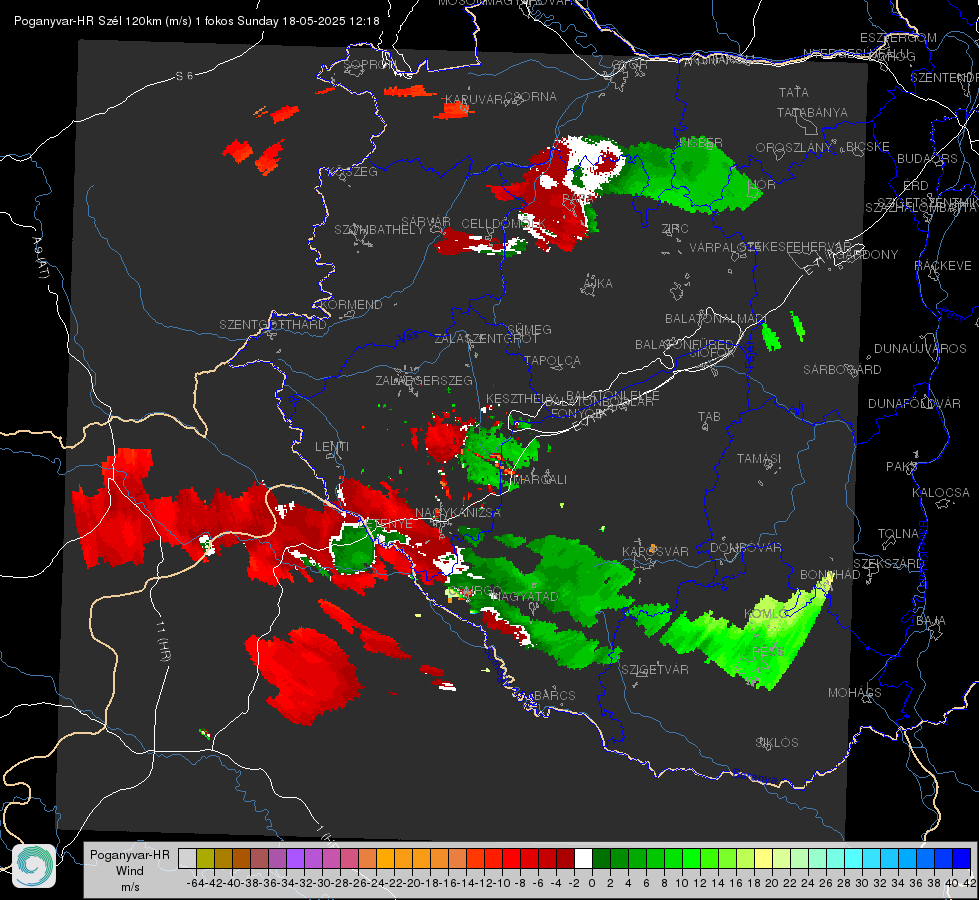
Task: Click the DOMBÓVÁR city label
Action: click(745, 548)
